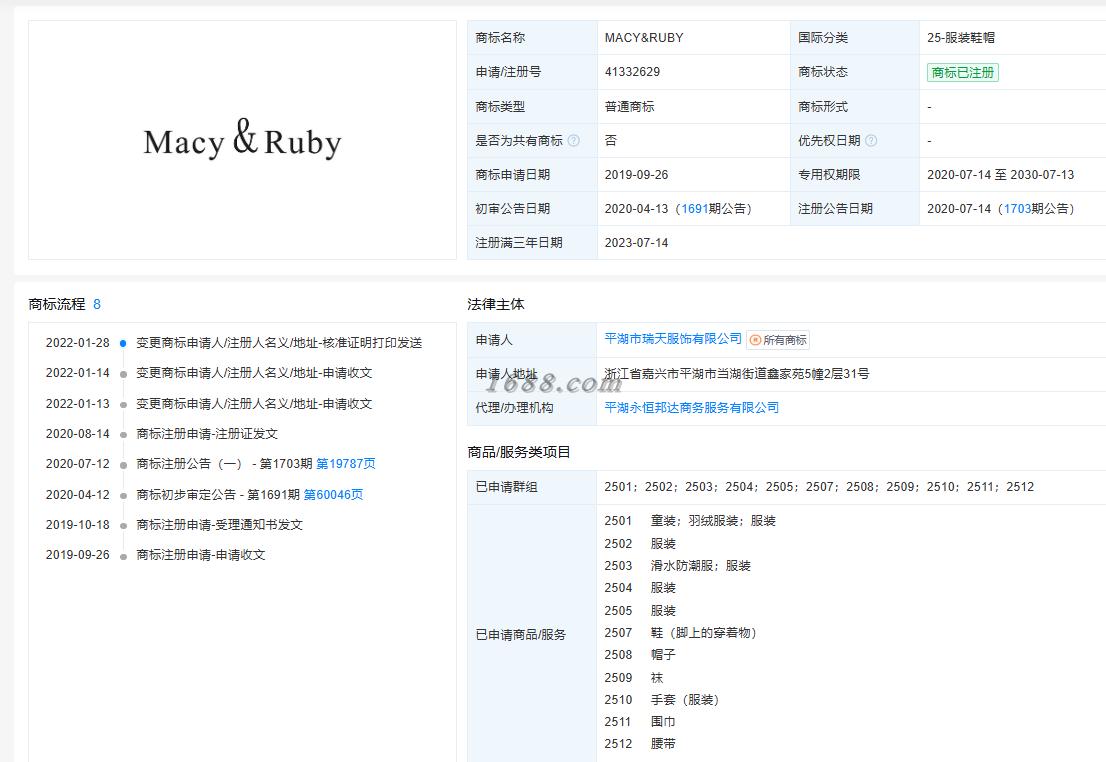The image size is (1106, 762).
Task: Click goods row 2501 童装；羽绒服装；服装
Action: click(x=690, y=521)
